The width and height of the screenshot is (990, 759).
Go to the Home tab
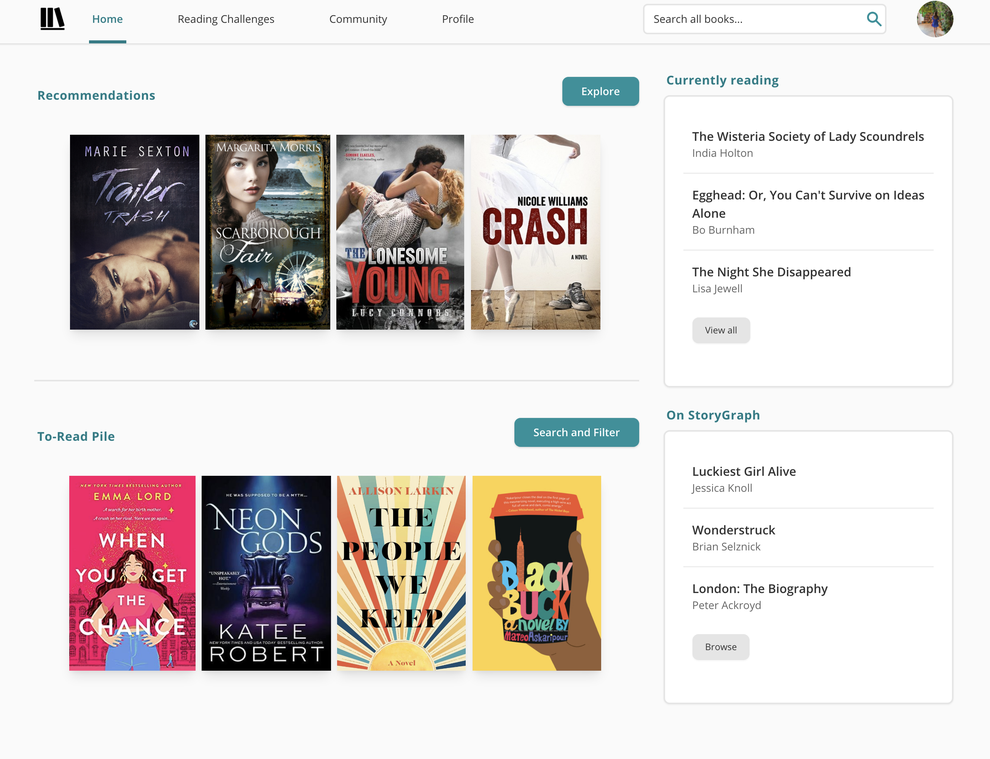click(107, 19)
